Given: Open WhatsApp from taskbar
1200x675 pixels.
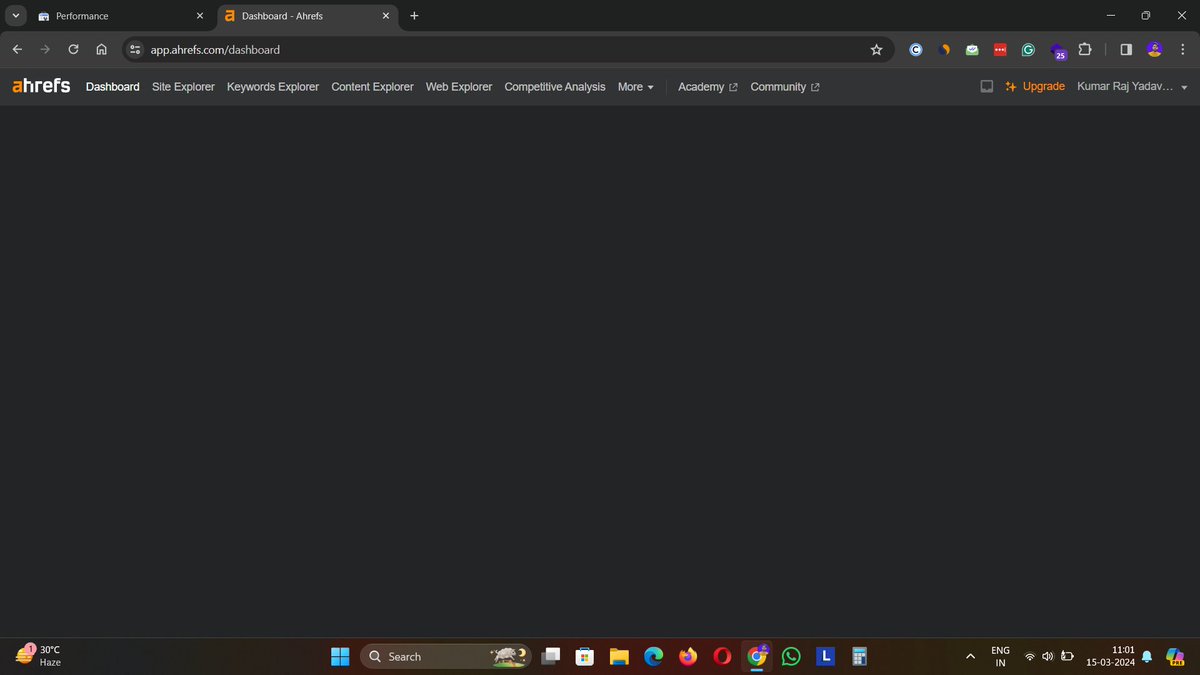Looking at the screenshot, I should pyautogui.click(x=792, y=656).
